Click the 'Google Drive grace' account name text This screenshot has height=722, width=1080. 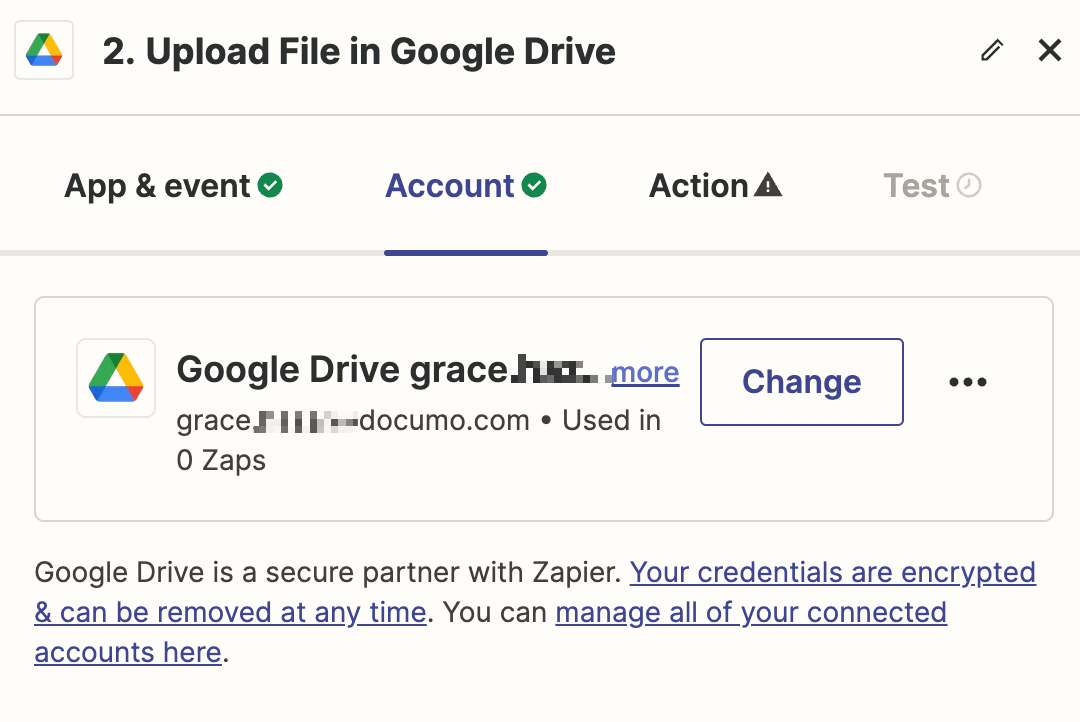(342, 370)
